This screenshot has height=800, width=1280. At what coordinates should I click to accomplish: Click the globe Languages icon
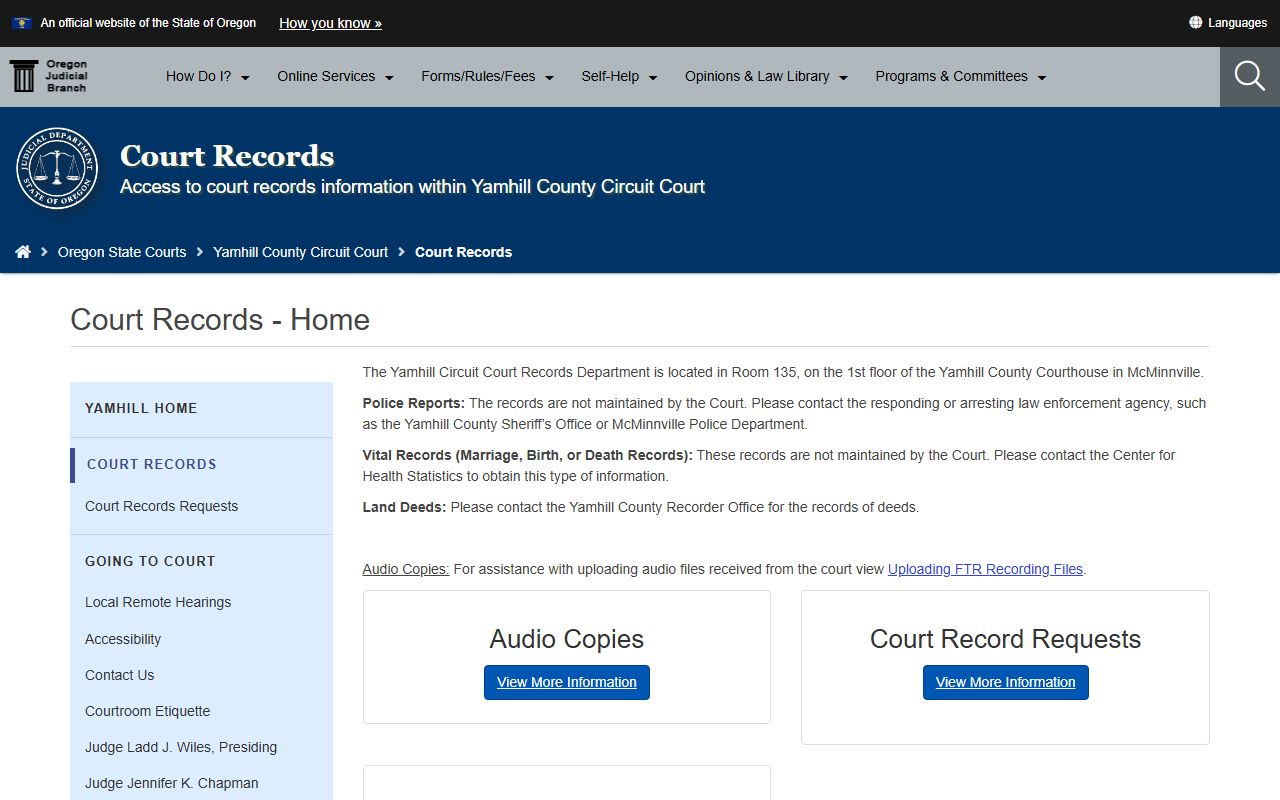(1195, 22)
